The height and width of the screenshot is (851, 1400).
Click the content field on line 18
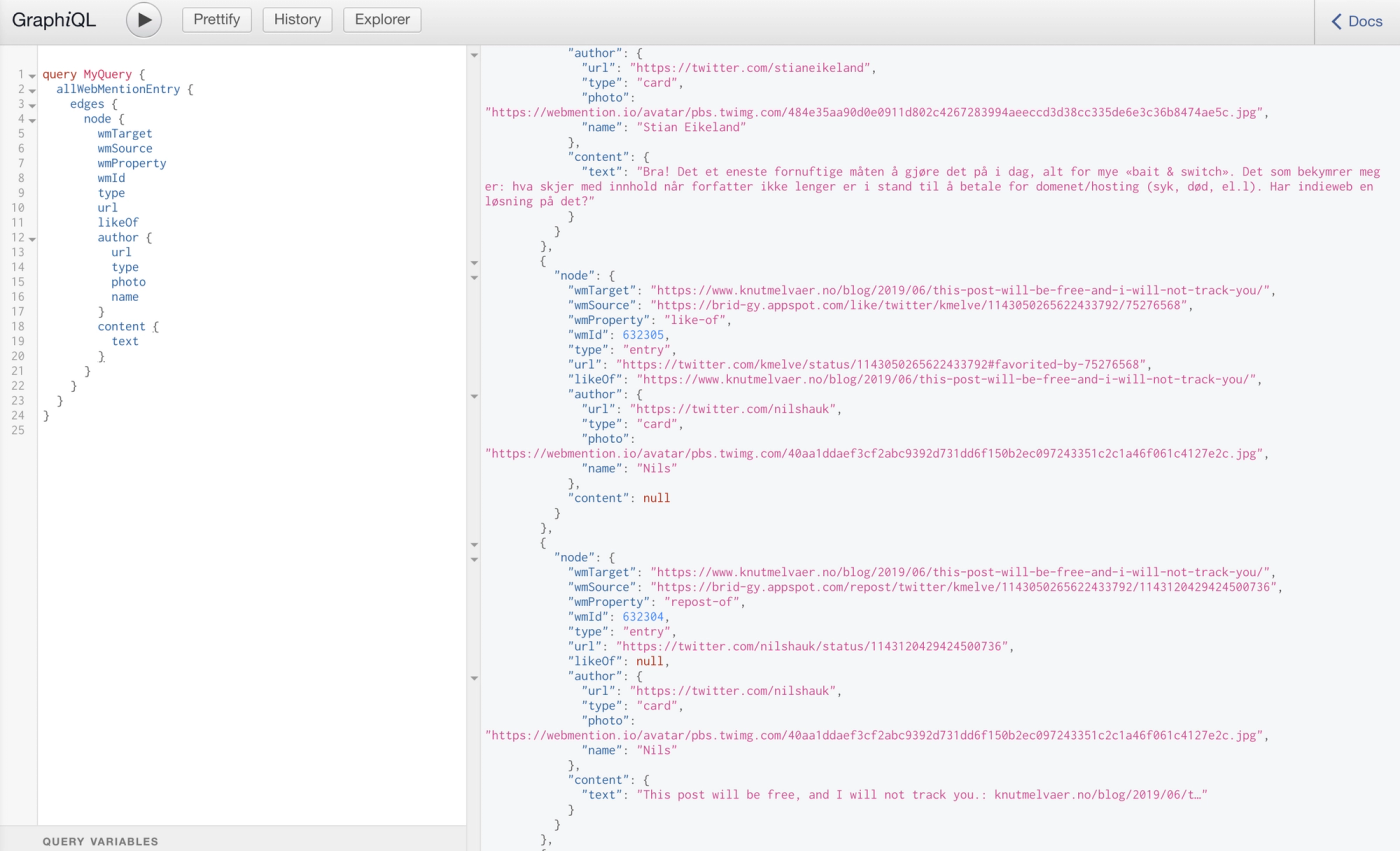(123, 326)
